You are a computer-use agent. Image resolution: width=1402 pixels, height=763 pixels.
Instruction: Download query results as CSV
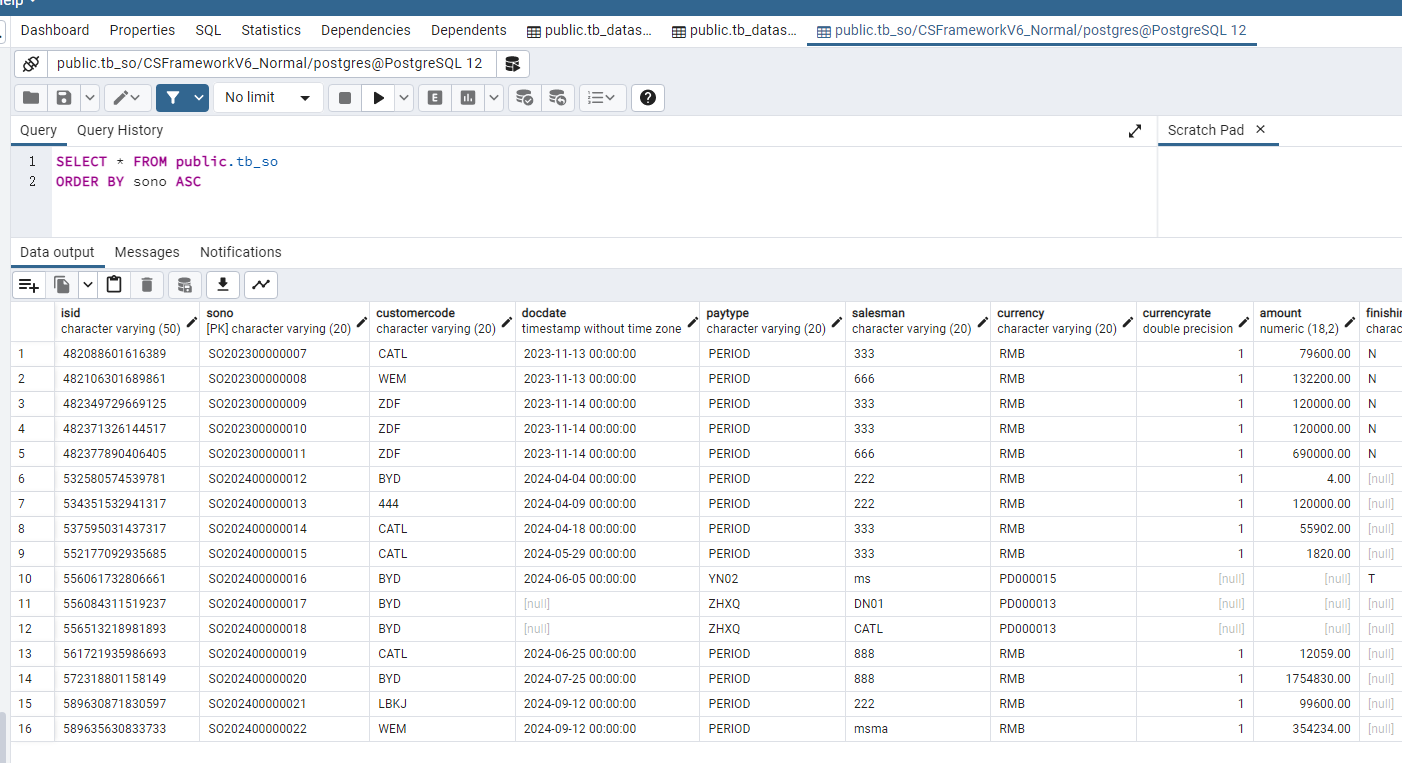click(x=221, y=285)
